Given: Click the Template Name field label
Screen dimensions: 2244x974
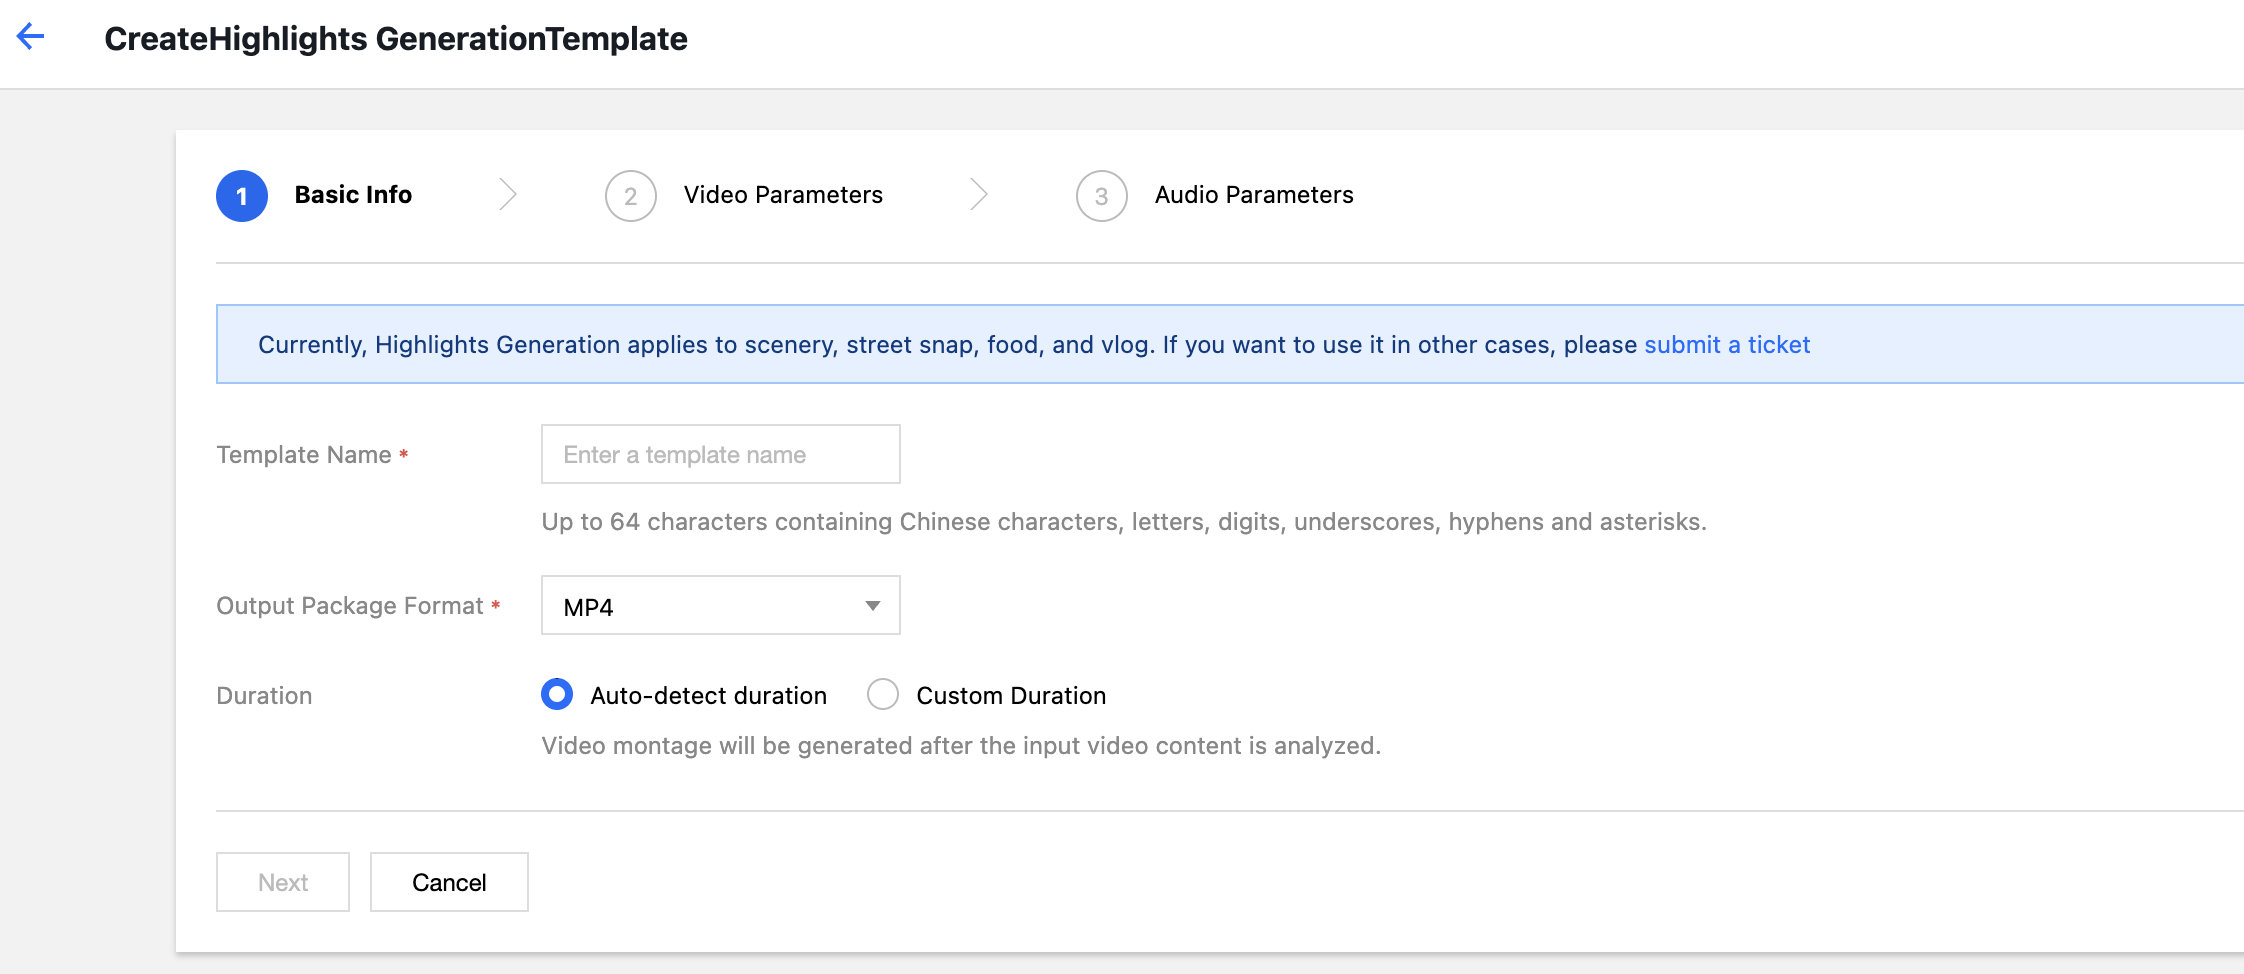Looking at the screenshot, I should tap(304, 455).
